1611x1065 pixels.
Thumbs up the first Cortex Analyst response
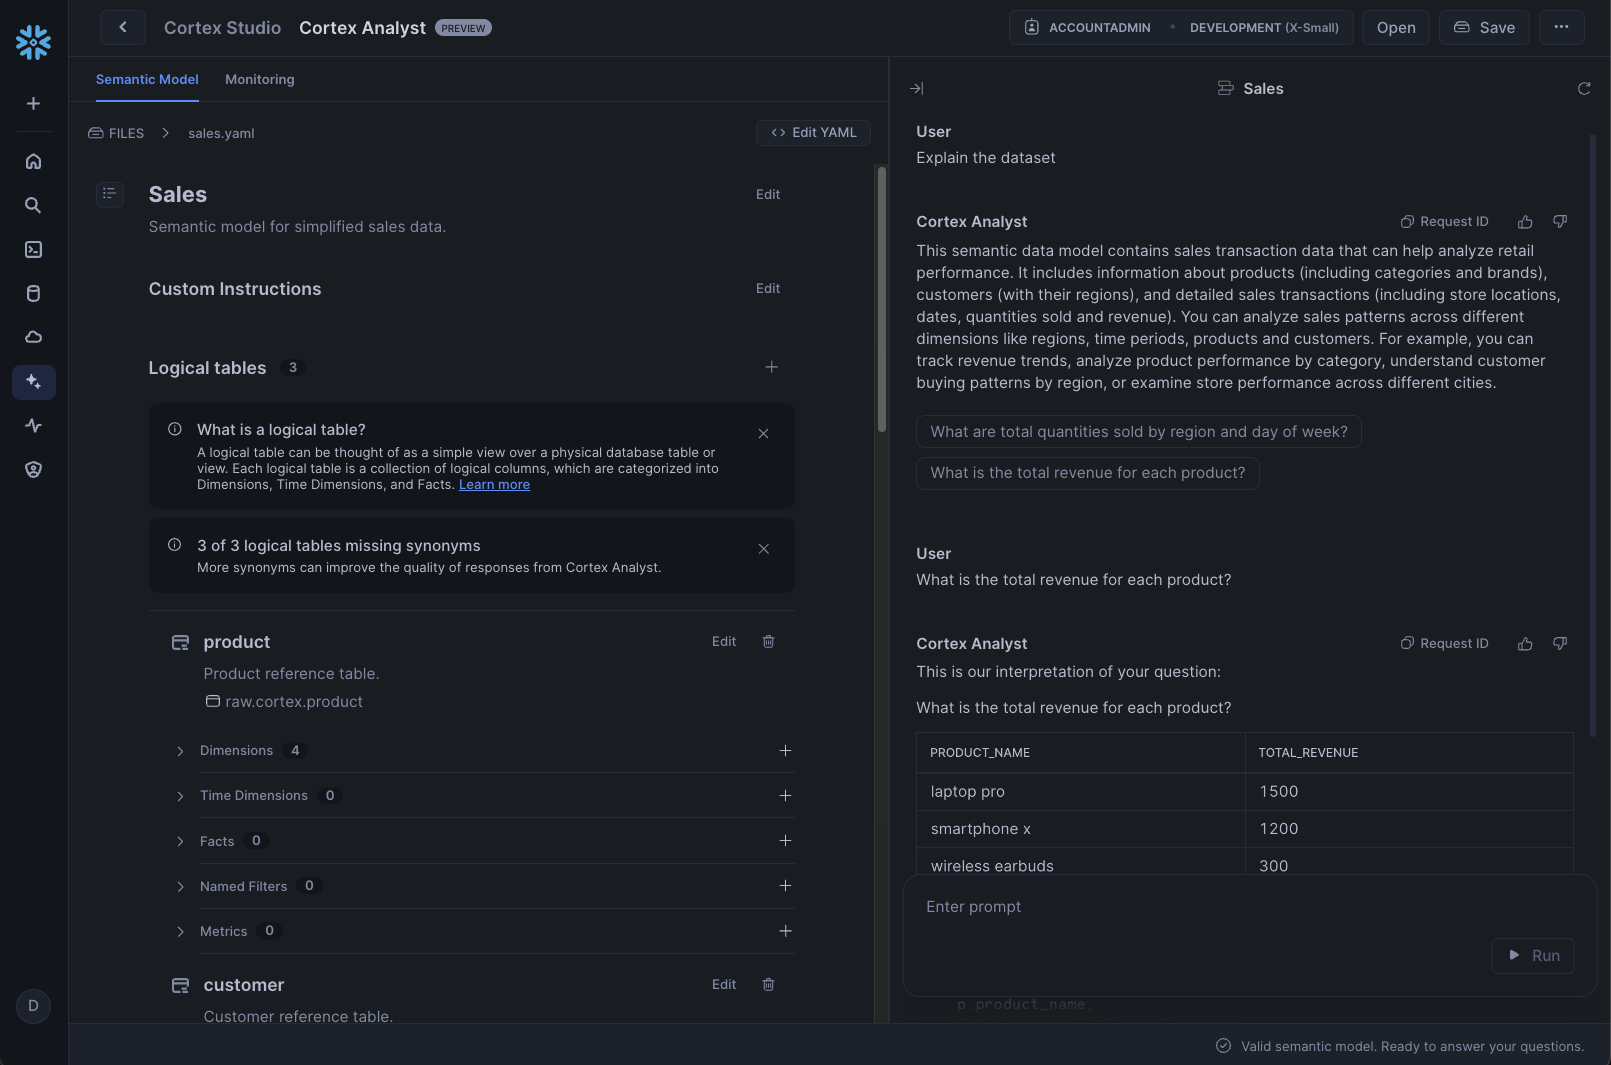(x=1525, y=222)
